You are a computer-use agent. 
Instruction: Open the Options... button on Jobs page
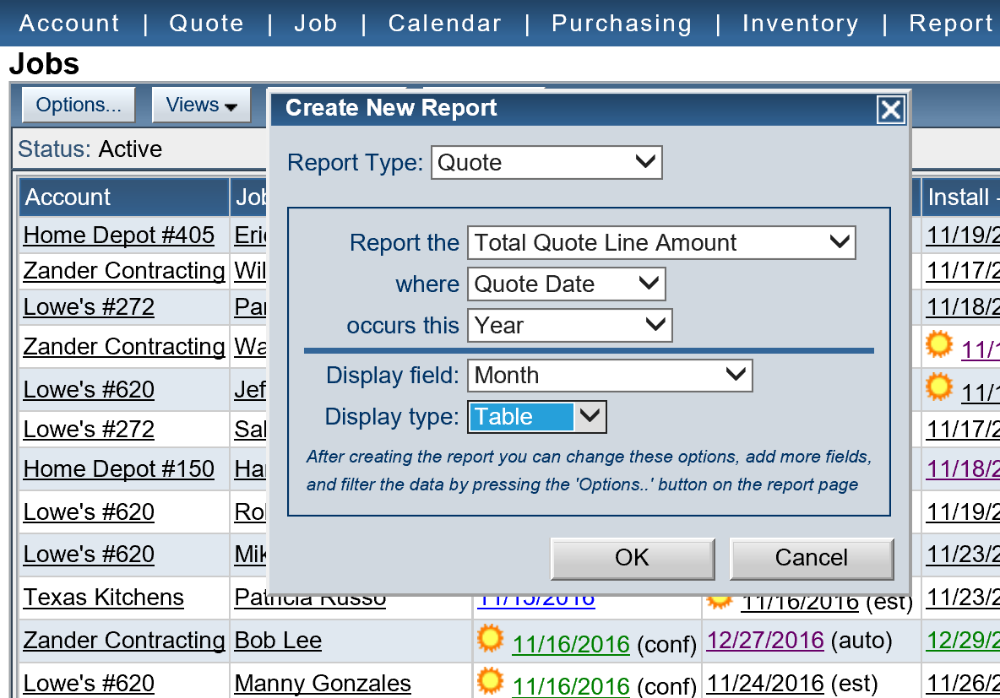pyautogui.click(x=78, y=105)
